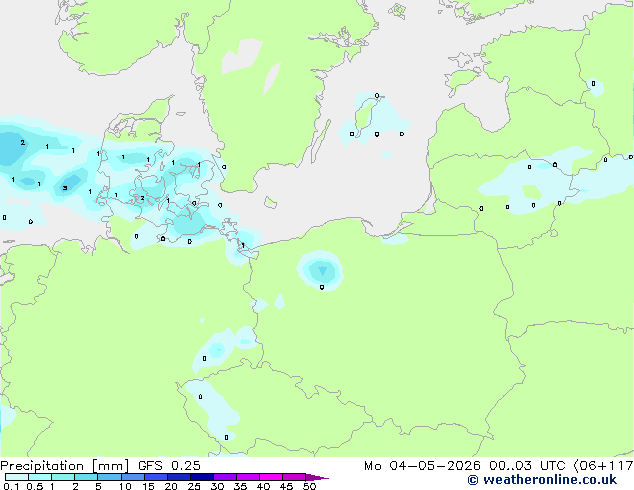Click the '00..03 UTC' time range text
Screen dimensions: 634x490
[x=527, y=466]
